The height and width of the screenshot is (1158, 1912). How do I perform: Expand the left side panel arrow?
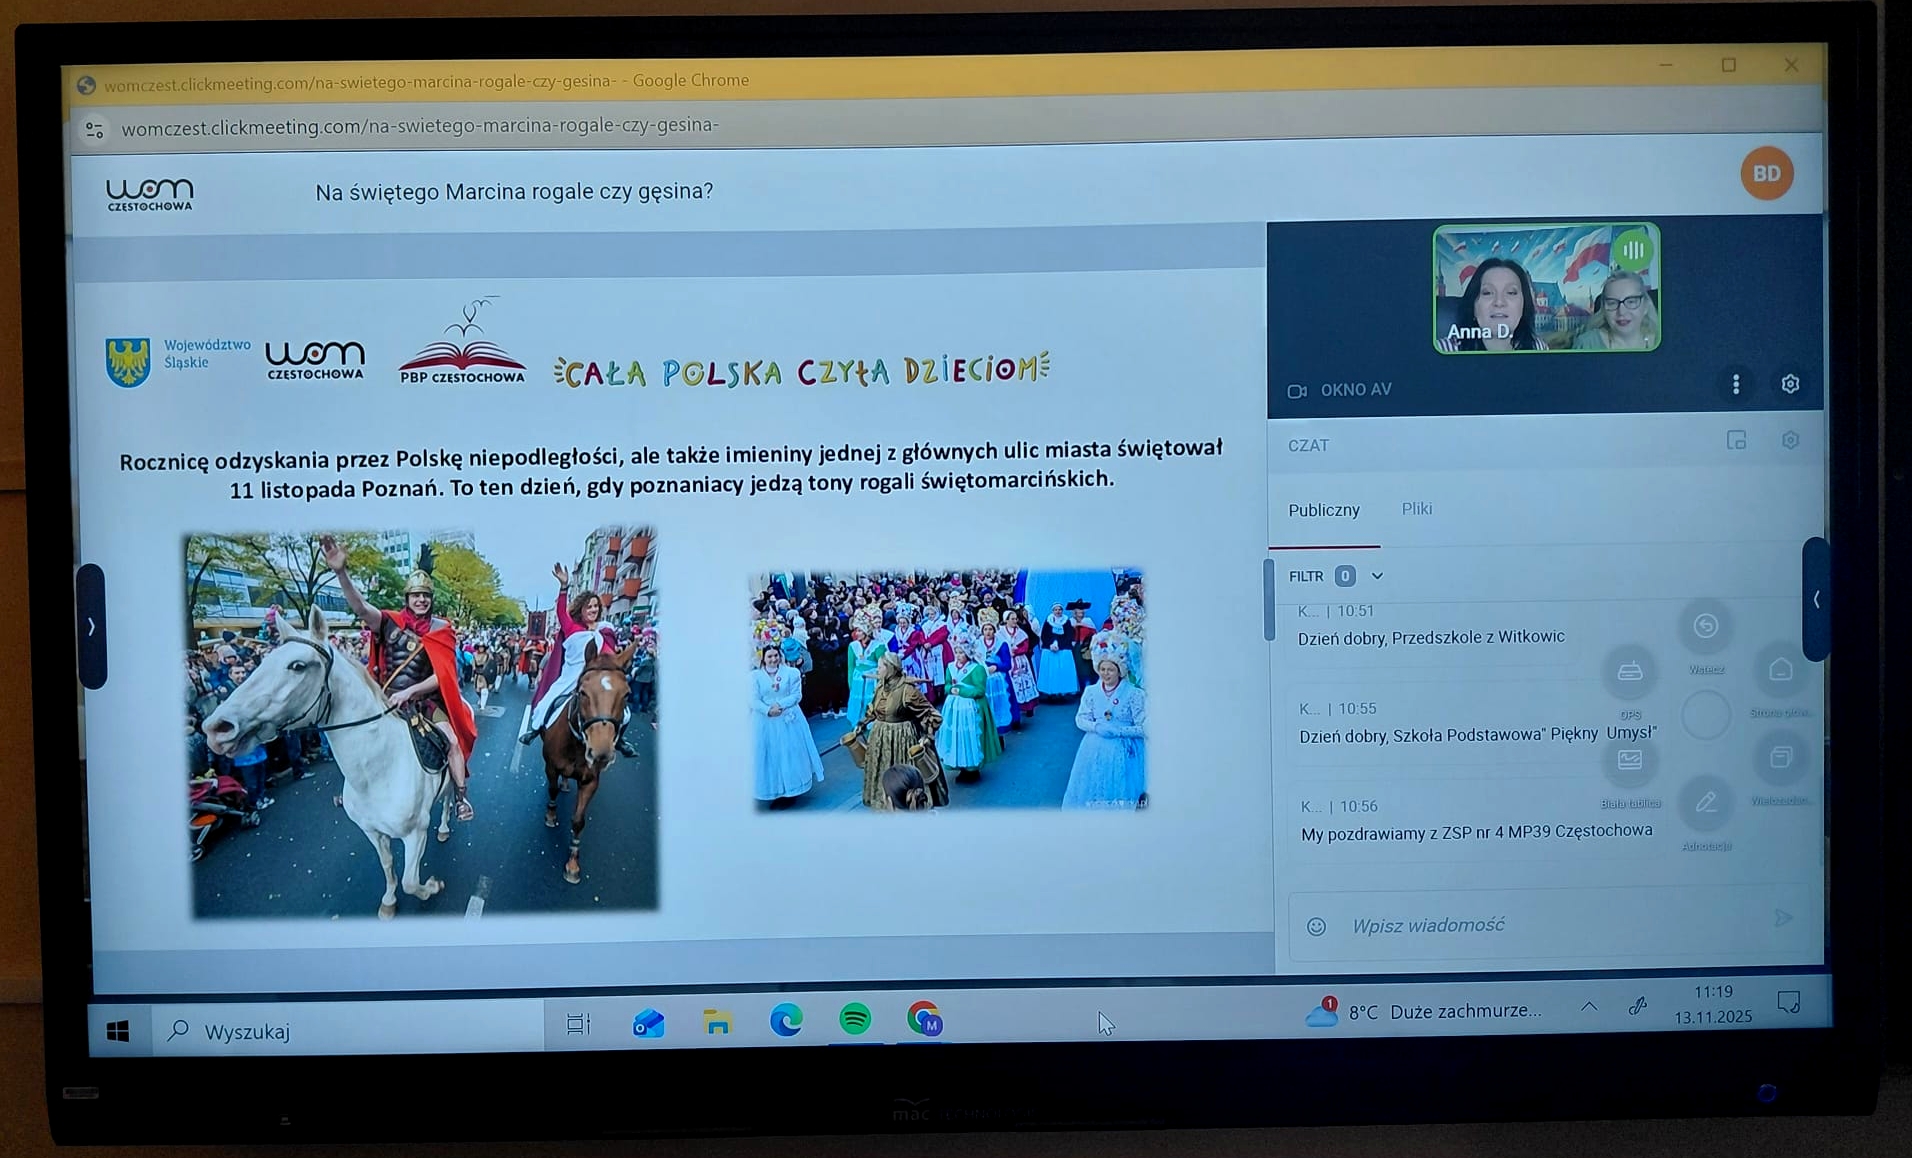pos(91,627)
